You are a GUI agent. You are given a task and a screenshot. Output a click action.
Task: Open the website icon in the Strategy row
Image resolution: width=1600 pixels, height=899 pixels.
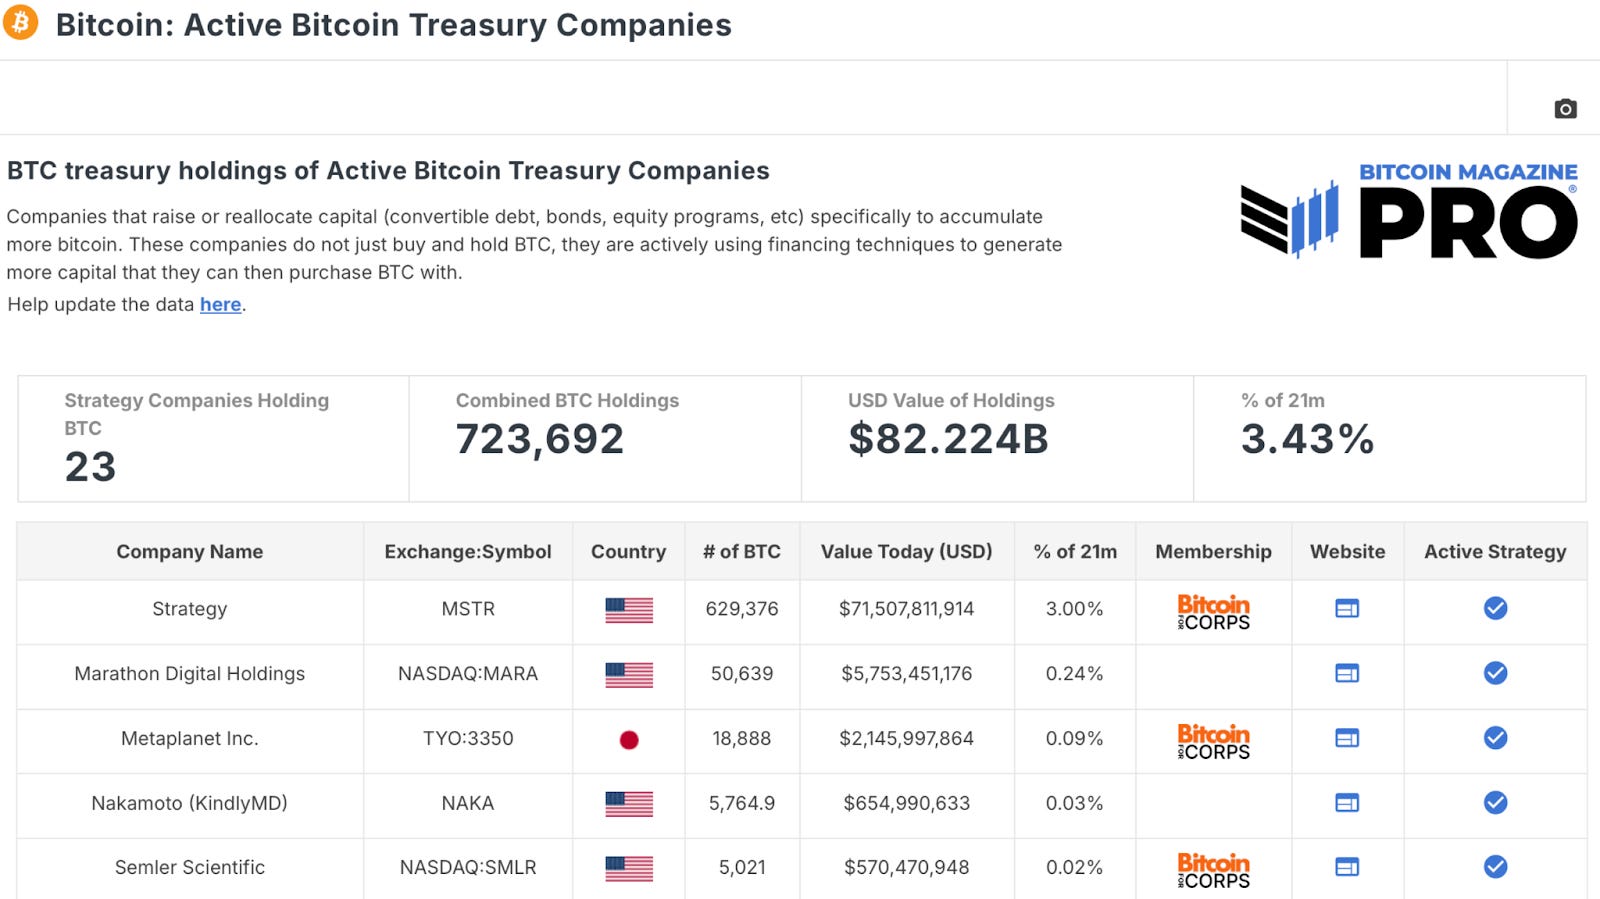(x=1347, y=608)
